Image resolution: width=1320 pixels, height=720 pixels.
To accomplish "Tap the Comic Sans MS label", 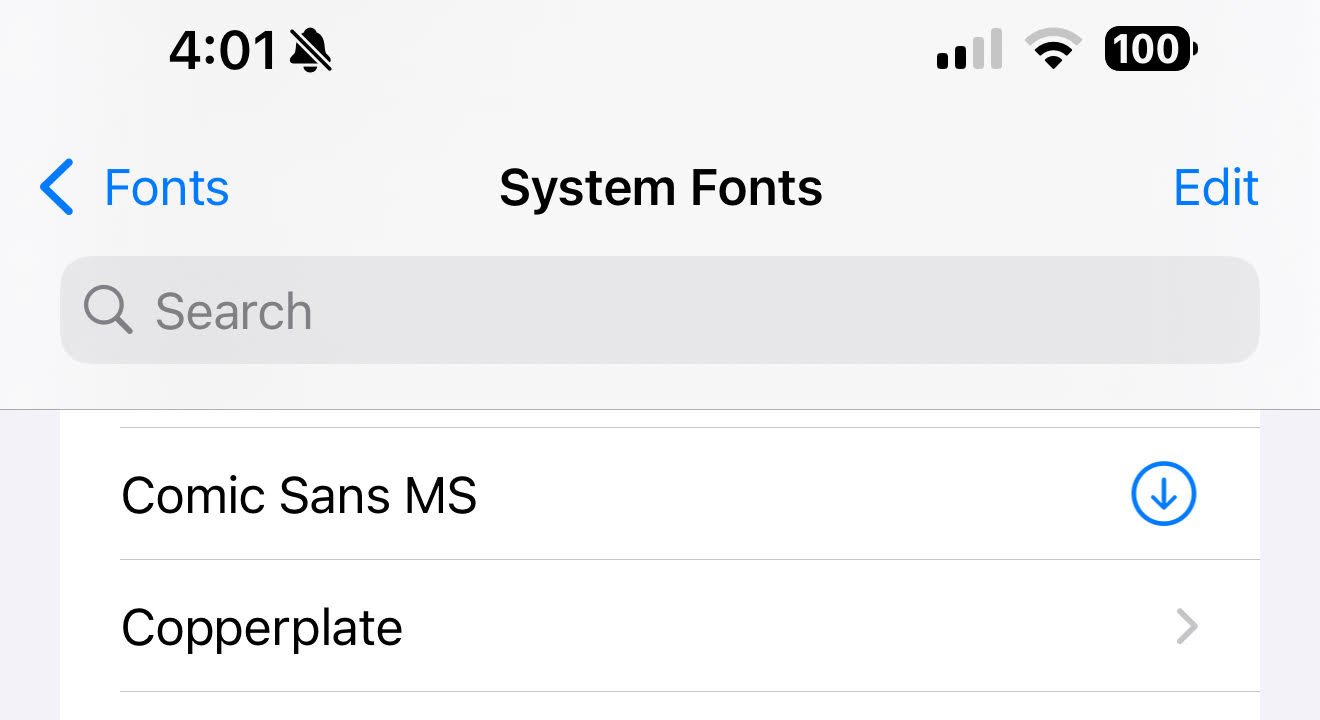I will [x=299, y=495].
